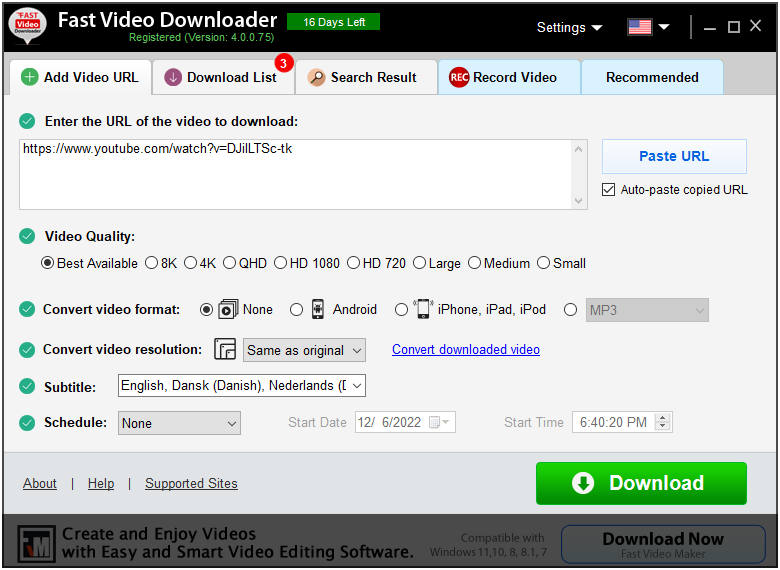Click the magnifier Search Result icon

click(316, 77)
